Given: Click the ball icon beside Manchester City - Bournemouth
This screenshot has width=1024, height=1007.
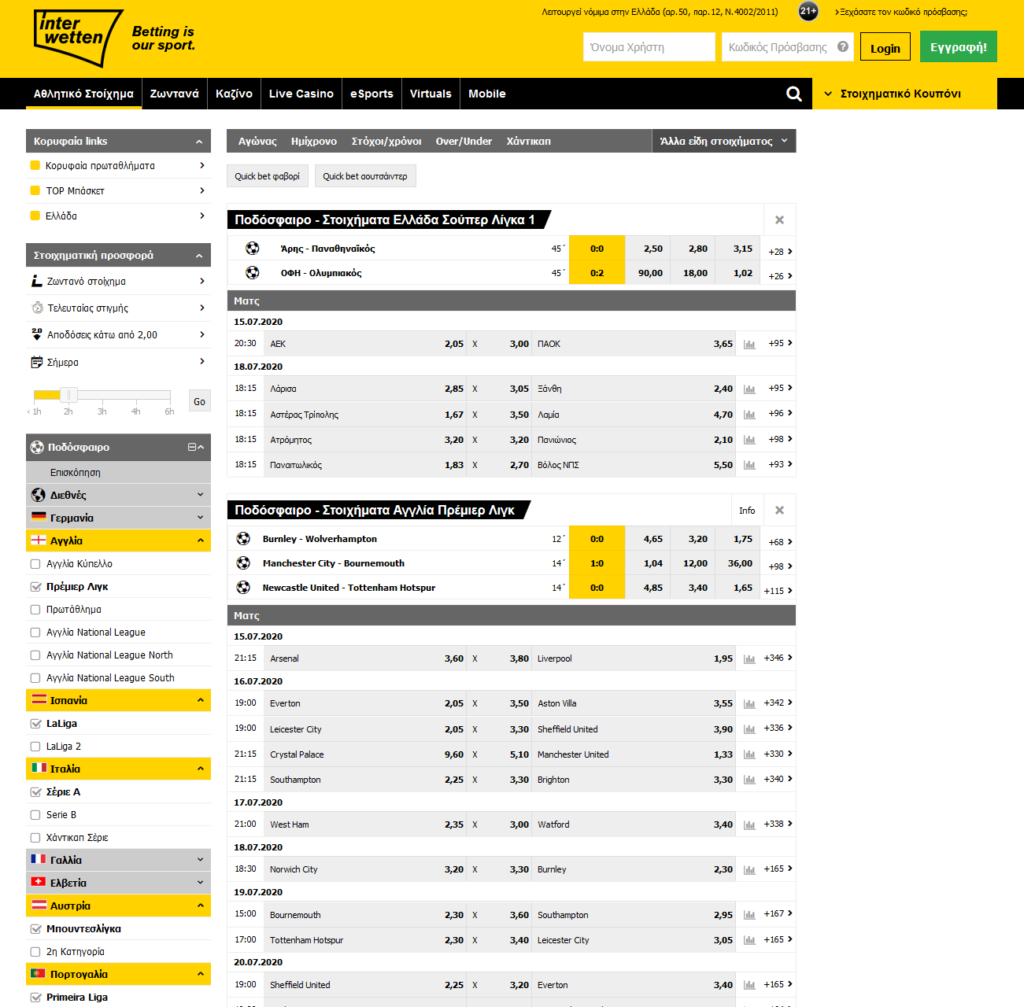Looking at the screenshot, I should click(243, 563).
